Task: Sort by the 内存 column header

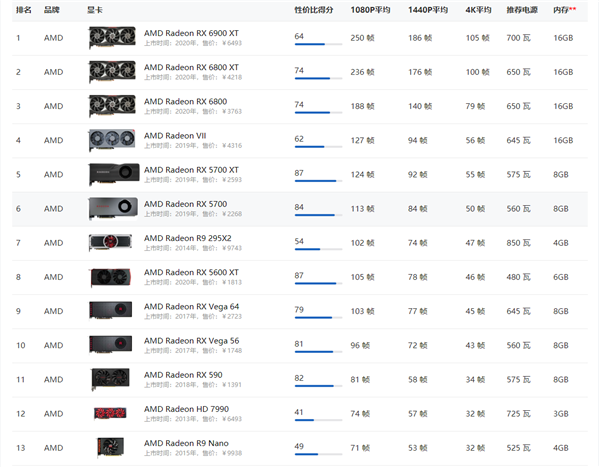Action: point(564,10)
